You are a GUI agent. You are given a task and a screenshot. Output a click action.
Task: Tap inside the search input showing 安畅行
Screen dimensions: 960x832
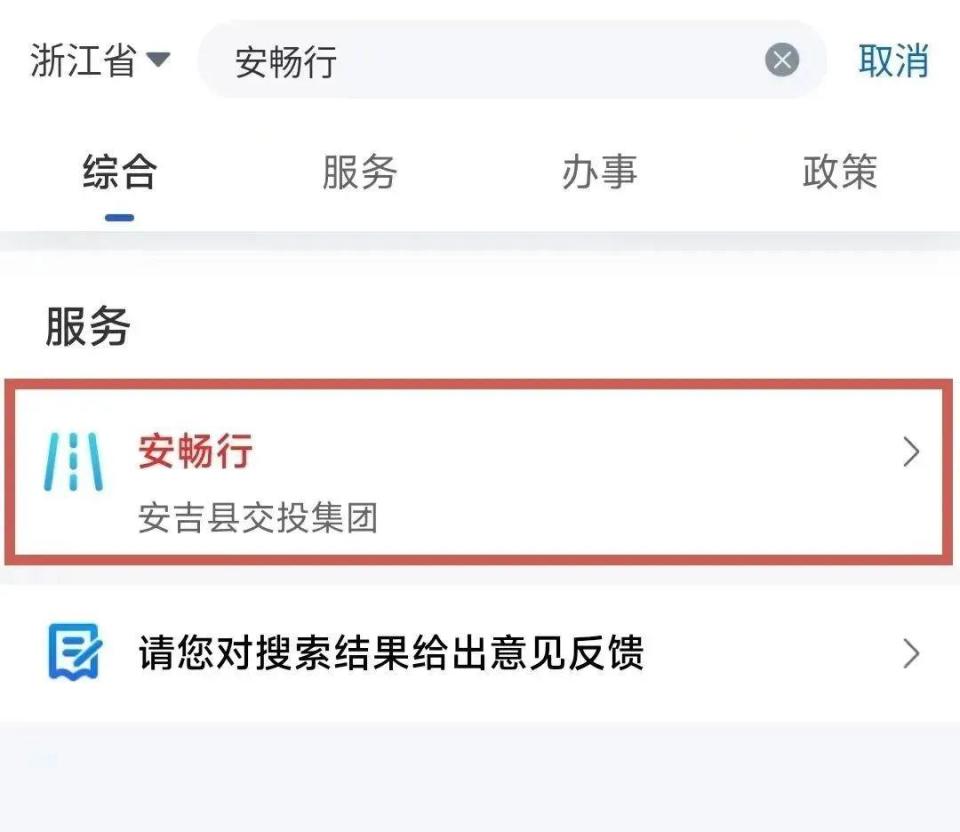click(x=400, y=60)
